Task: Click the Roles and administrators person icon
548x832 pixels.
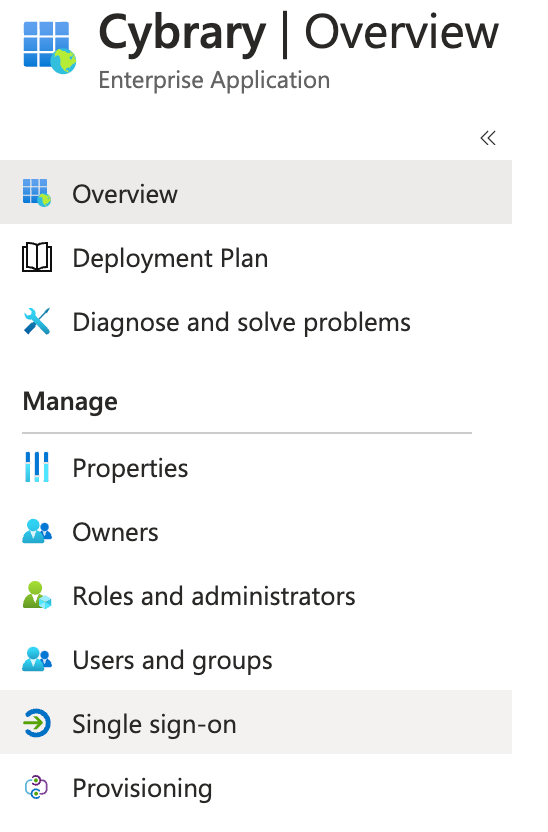Action: pos(37,595)
